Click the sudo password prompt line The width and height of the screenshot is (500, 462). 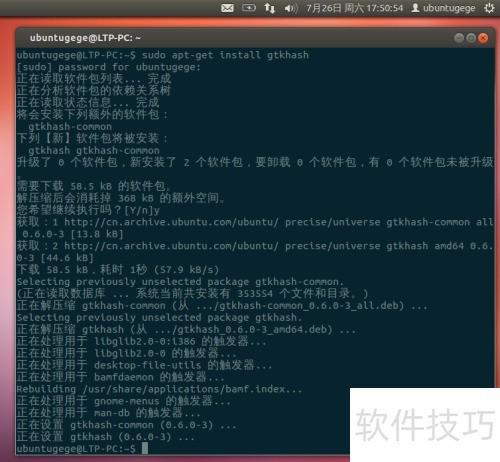109,67
